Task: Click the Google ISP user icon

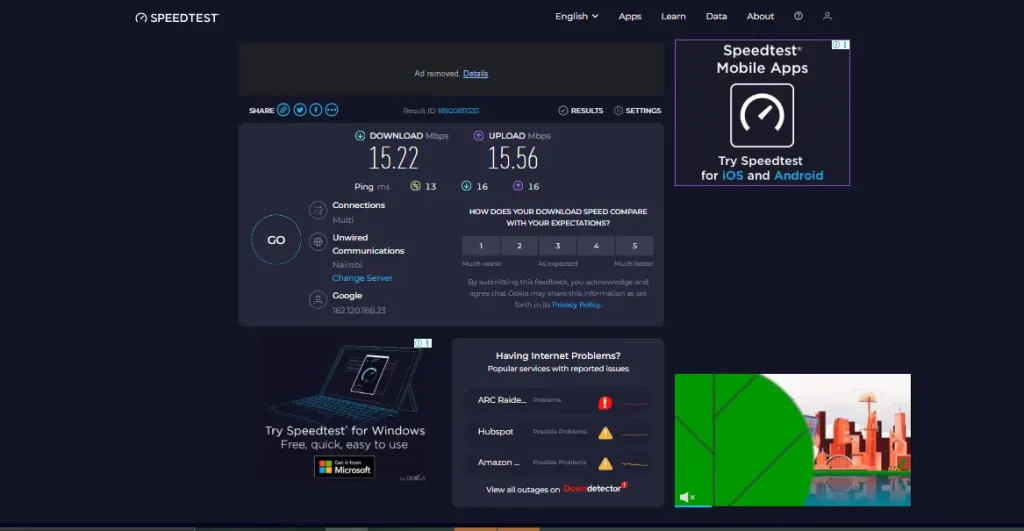Action: pos(318,300)
